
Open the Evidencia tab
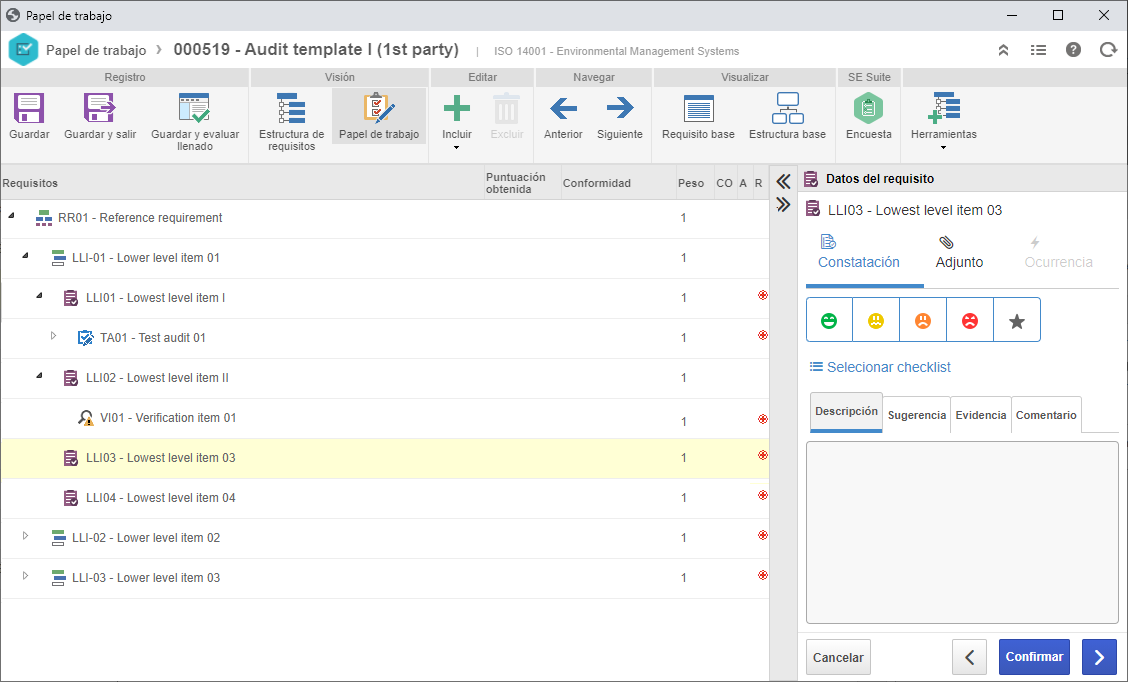pyautogui.click(x=981, y=415)
